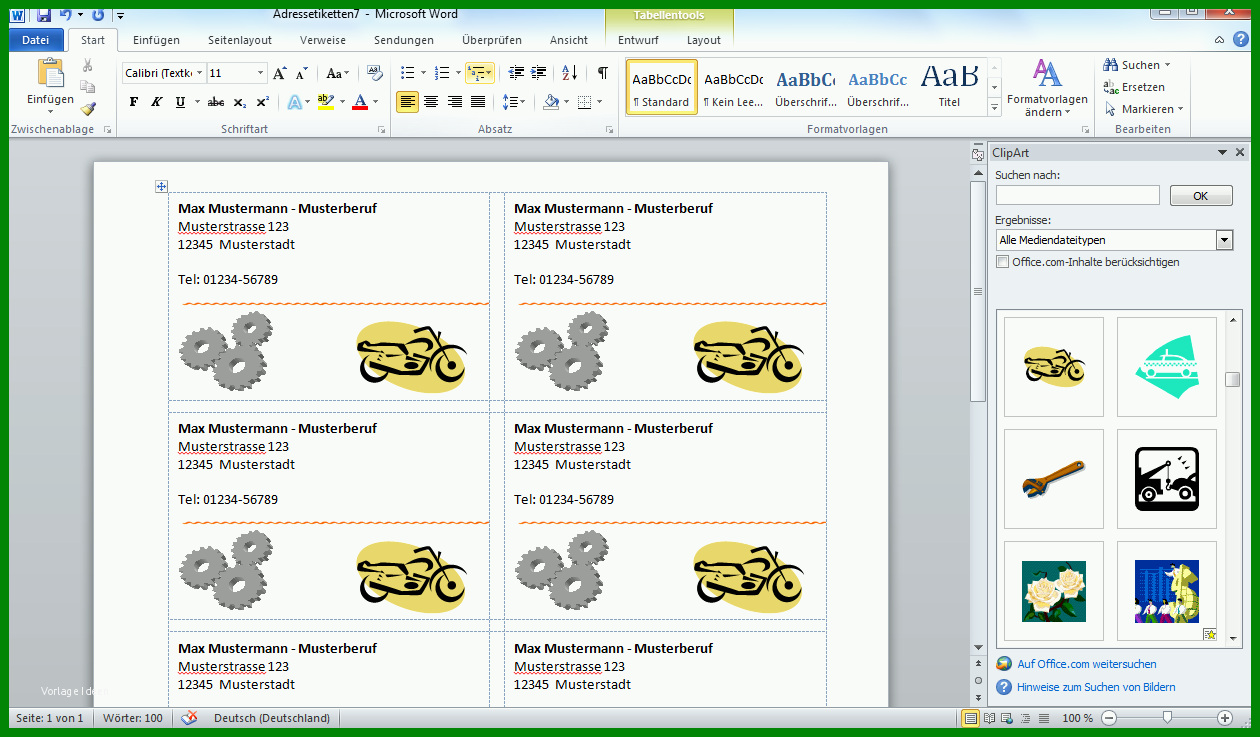
Task: Click the table move handle above the labels
Action: pyautogui.click(x=161, y=187)
